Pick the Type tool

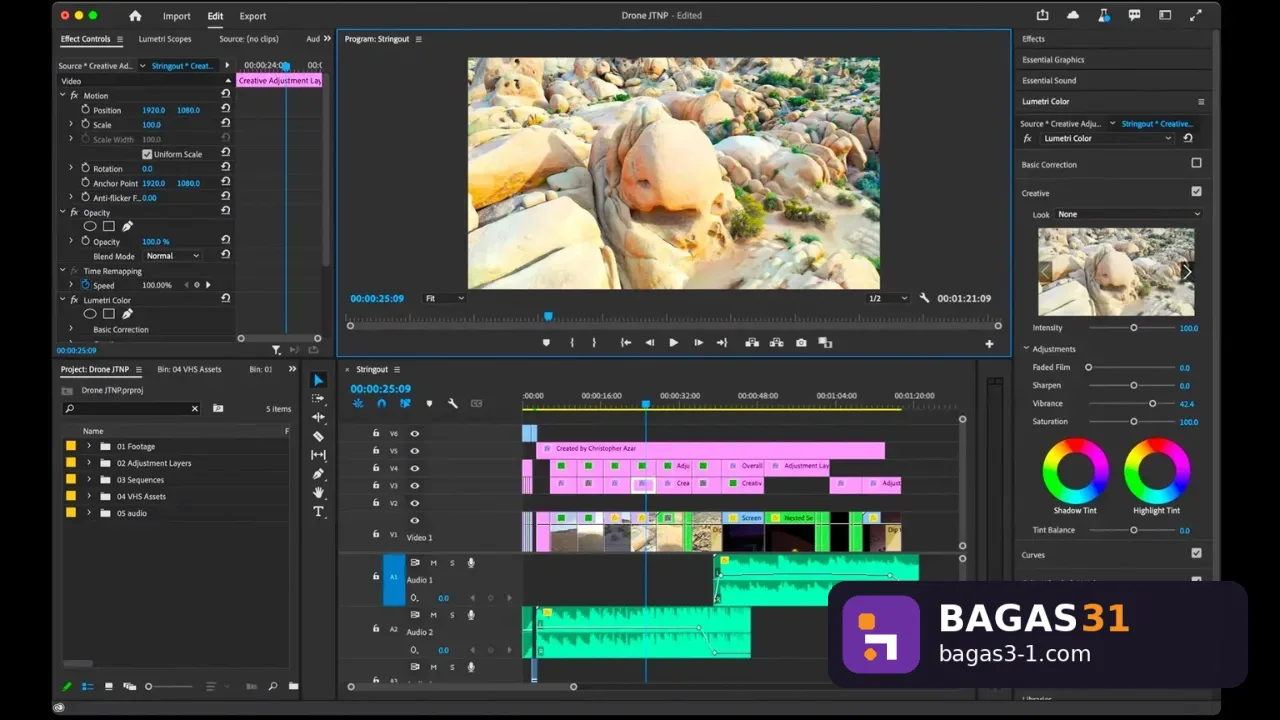tap(318, 511)
